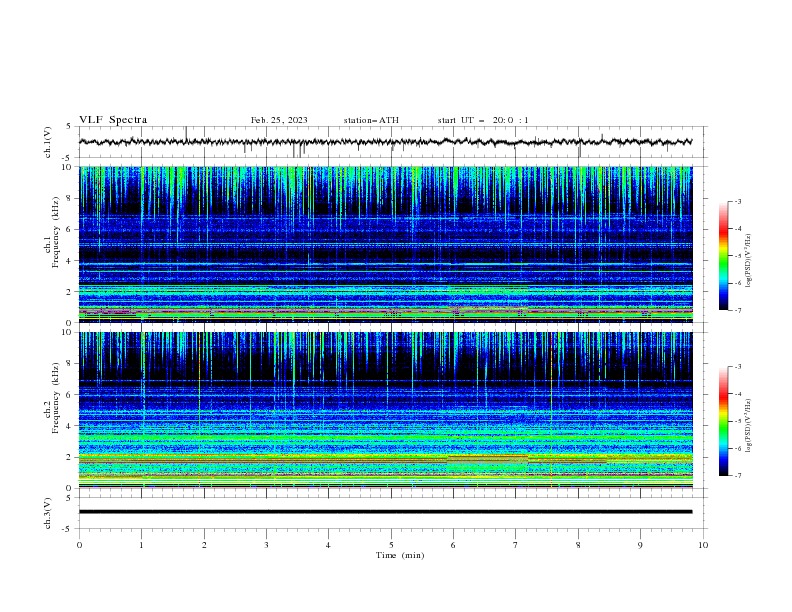The image size is (792, 612).
Task: Click the ch.2 "Frequency (kHz)" axis label
Action: [x=55, y=398]
